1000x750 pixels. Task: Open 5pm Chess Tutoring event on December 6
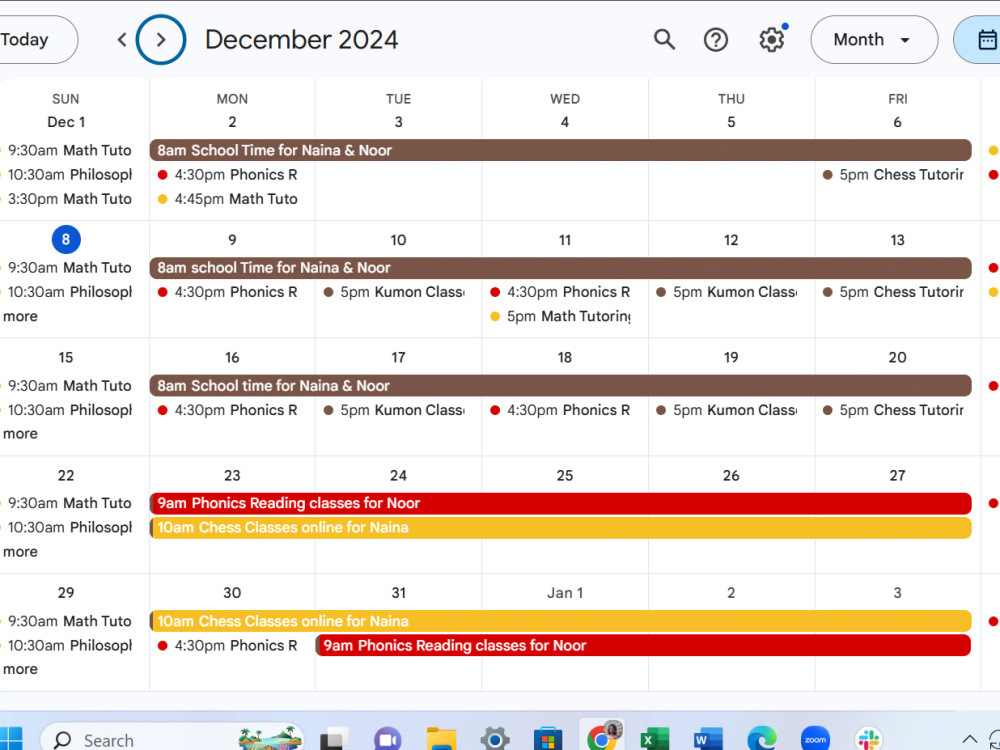[x=894, y=175]
